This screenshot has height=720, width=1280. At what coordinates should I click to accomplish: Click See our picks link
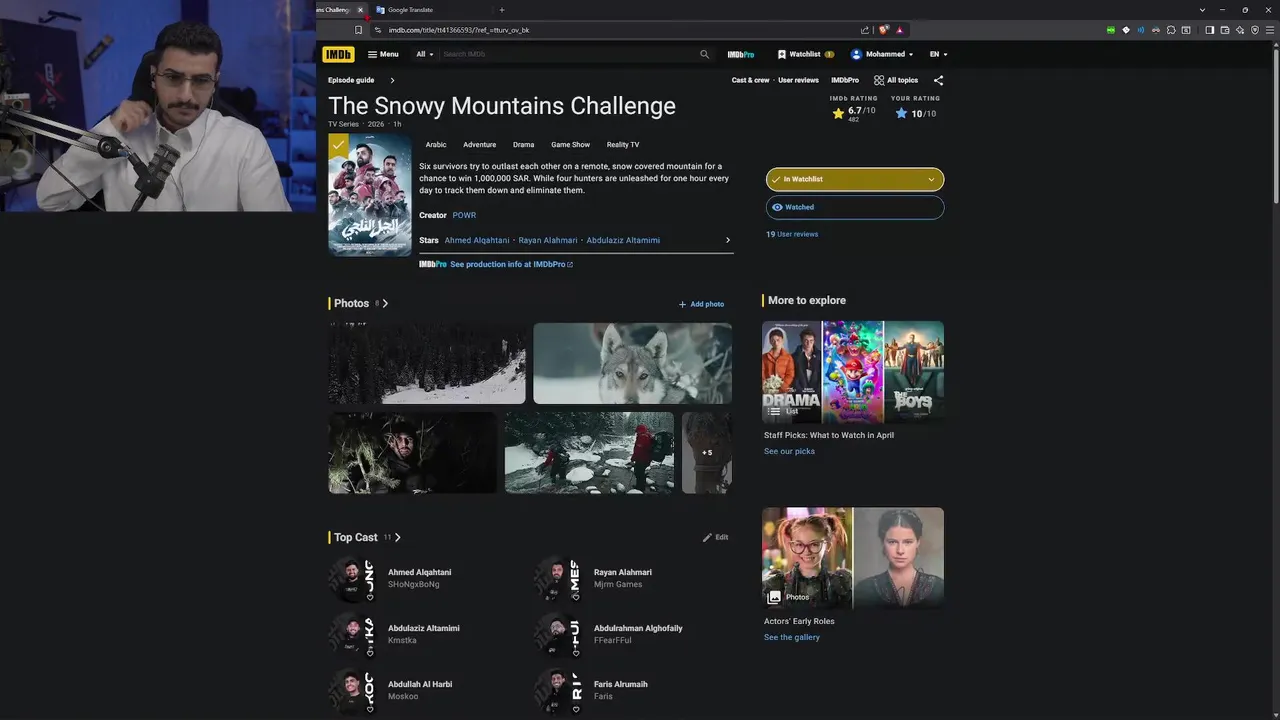point(789,451)
